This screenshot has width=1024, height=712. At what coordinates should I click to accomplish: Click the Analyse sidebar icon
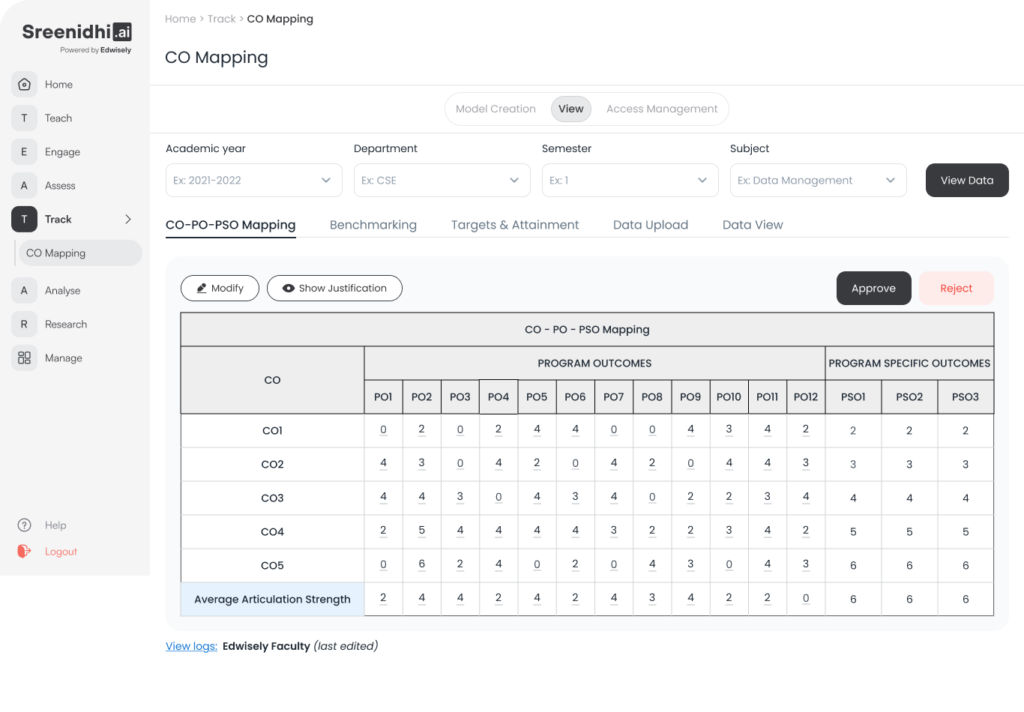(24, 291)
